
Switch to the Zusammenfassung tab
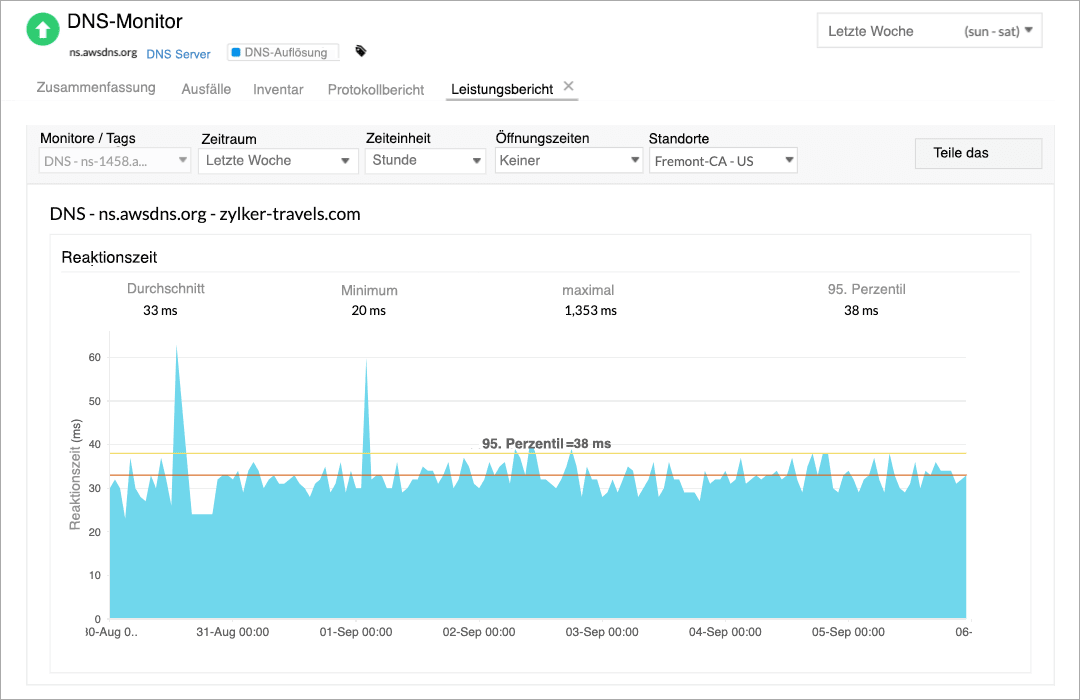tap(95, 88)
